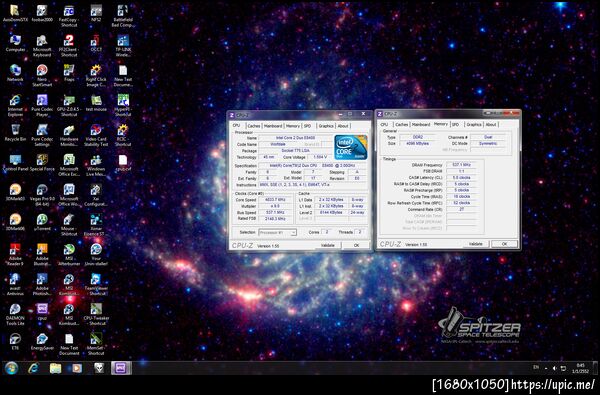Open Caches tab in Memory-tab CPU-Z window
Screen dimensions: 600x395
coord(401,124)
